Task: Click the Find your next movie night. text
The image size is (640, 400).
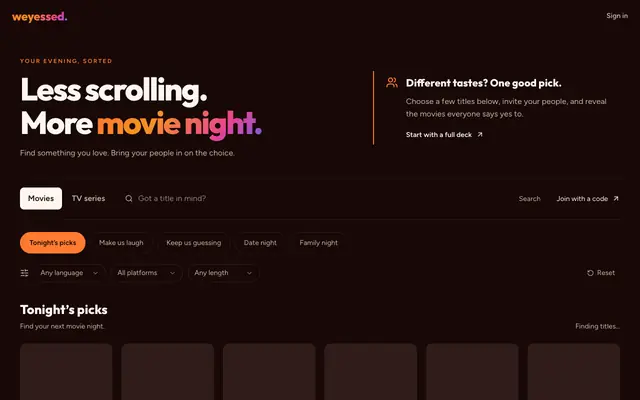Action: pos(62,326)
